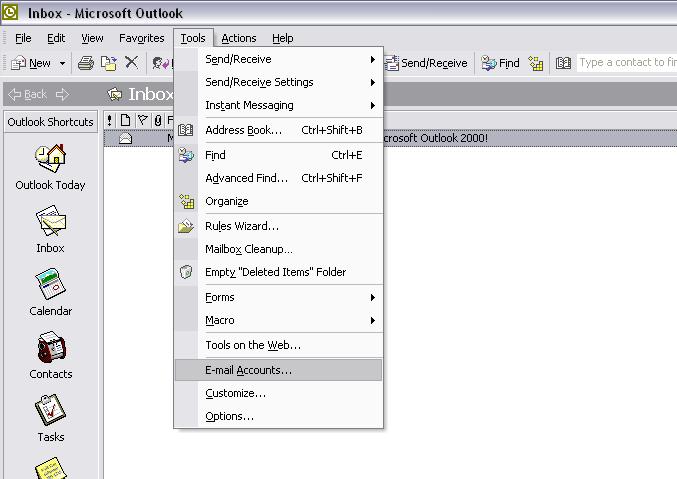
Task: Click the Inbox folder banner title
Action: click(x=150, y=94)
